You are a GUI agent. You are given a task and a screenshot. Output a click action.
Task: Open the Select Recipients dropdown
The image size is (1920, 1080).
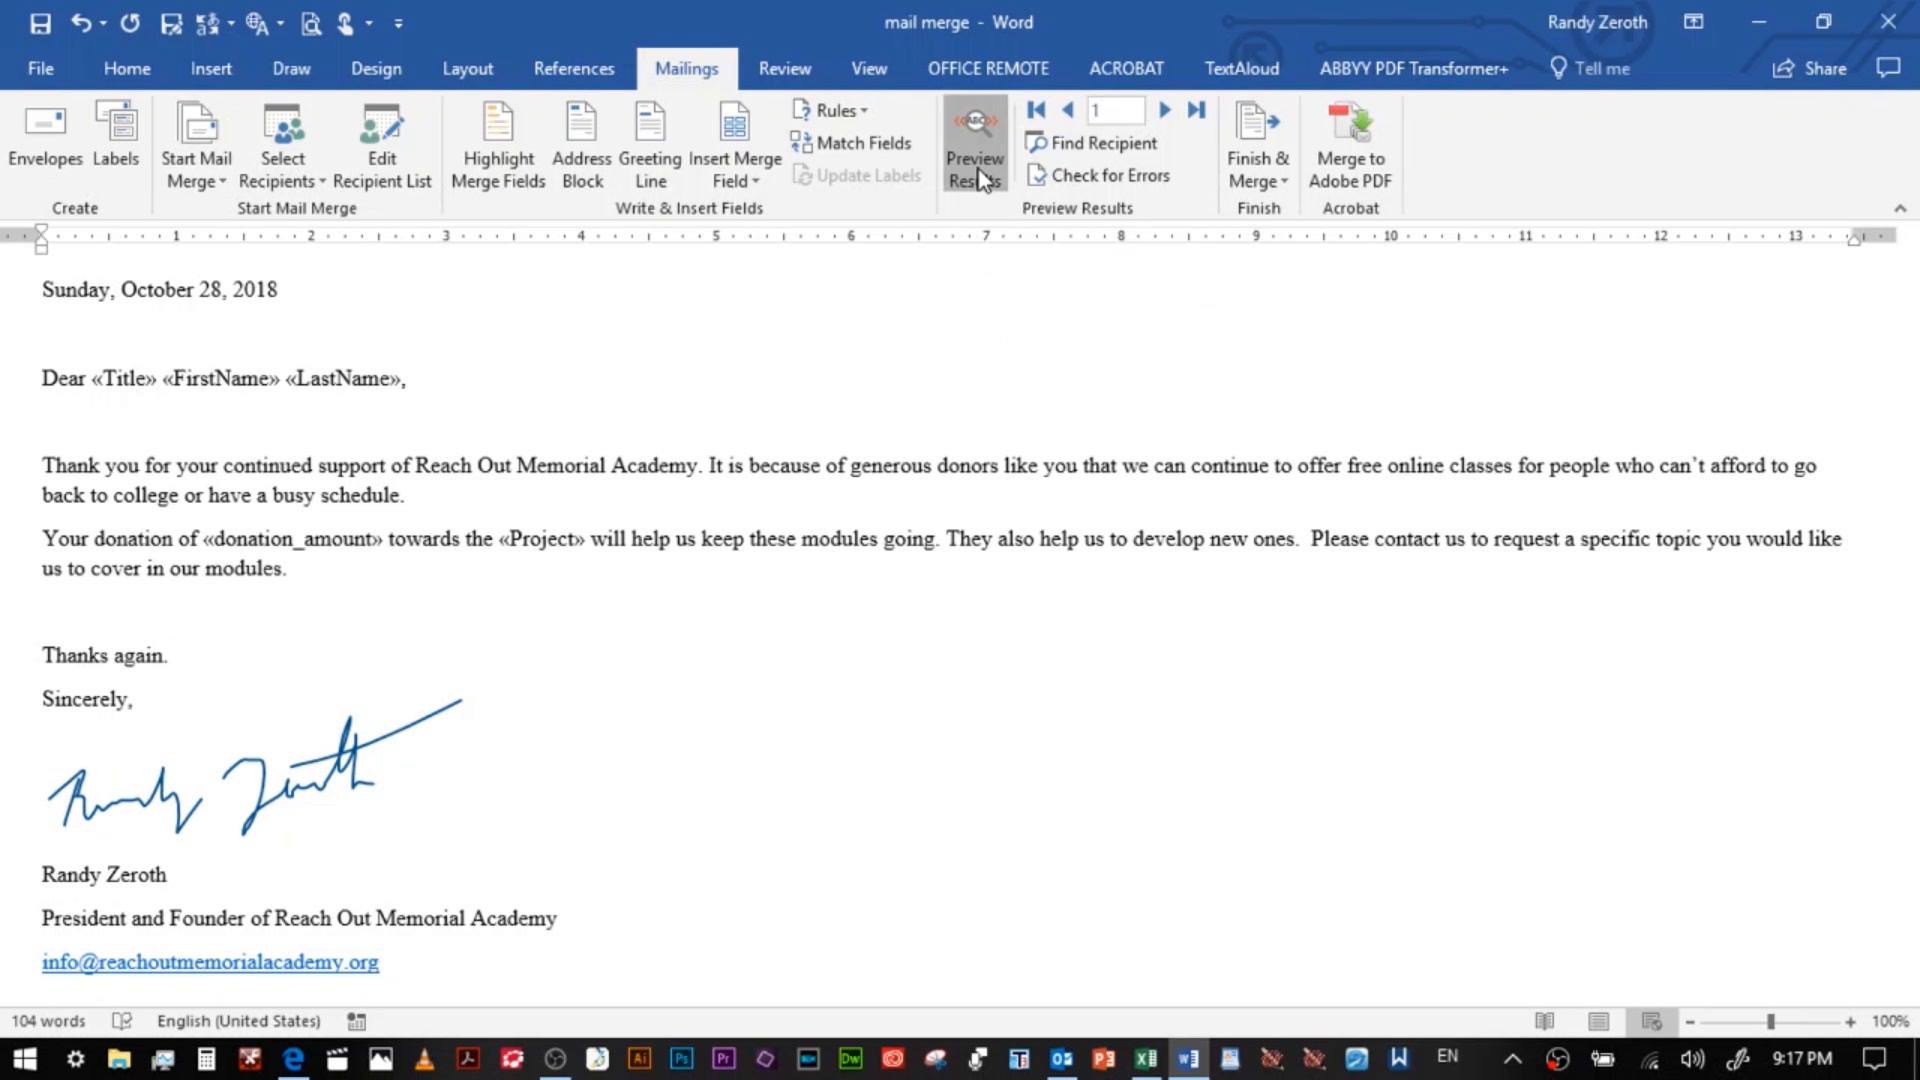[283, 145]
